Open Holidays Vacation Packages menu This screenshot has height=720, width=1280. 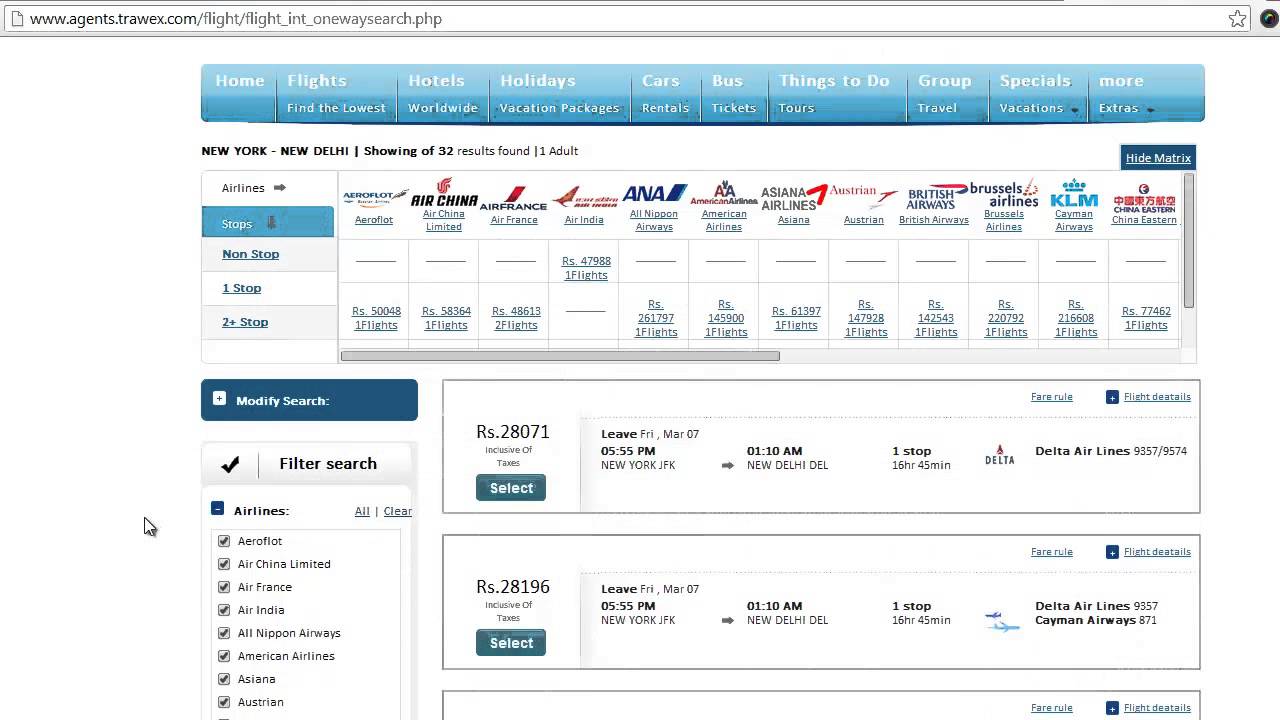point(560,93)
